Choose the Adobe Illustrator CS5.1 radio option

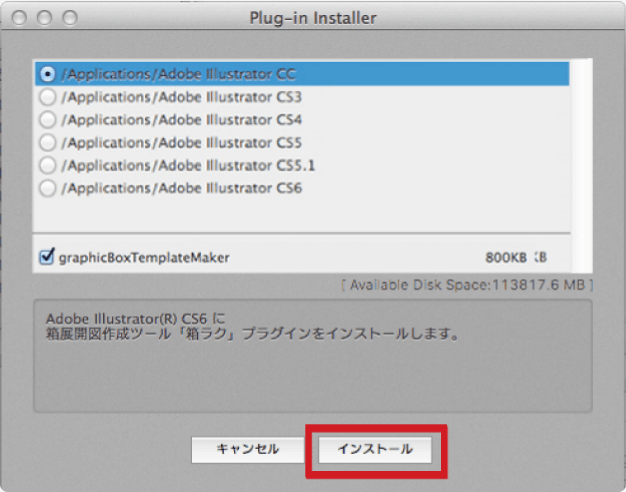(47, 164)
